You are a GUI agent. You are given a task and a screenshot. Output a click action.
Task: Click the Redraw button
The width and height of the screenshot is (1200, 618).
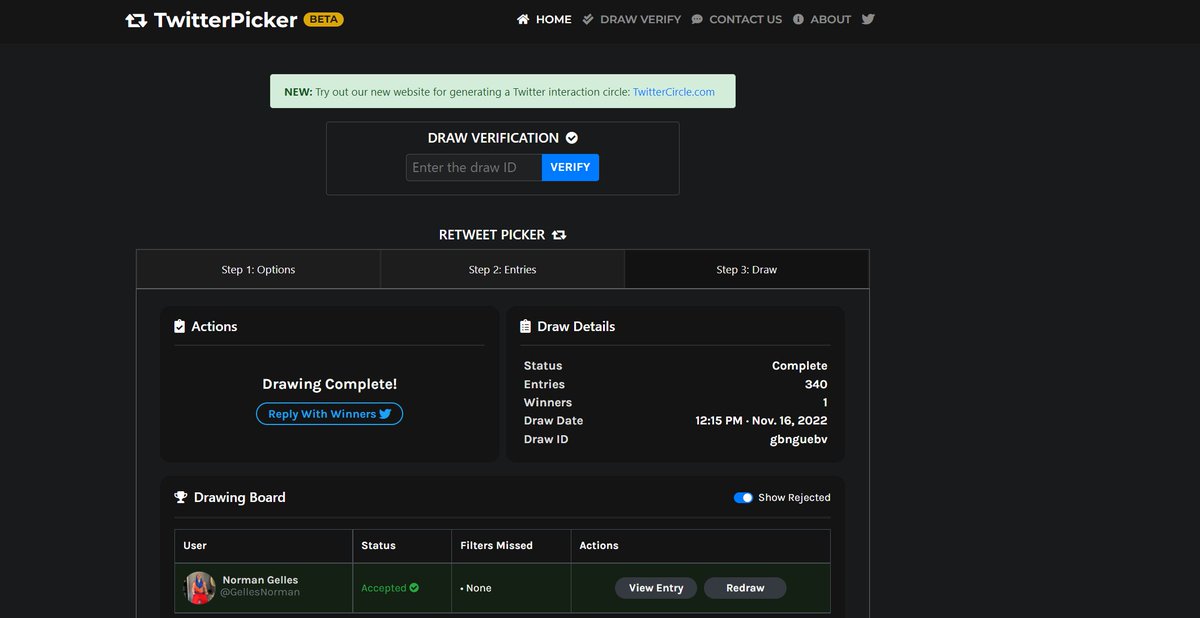coord(745,588)
